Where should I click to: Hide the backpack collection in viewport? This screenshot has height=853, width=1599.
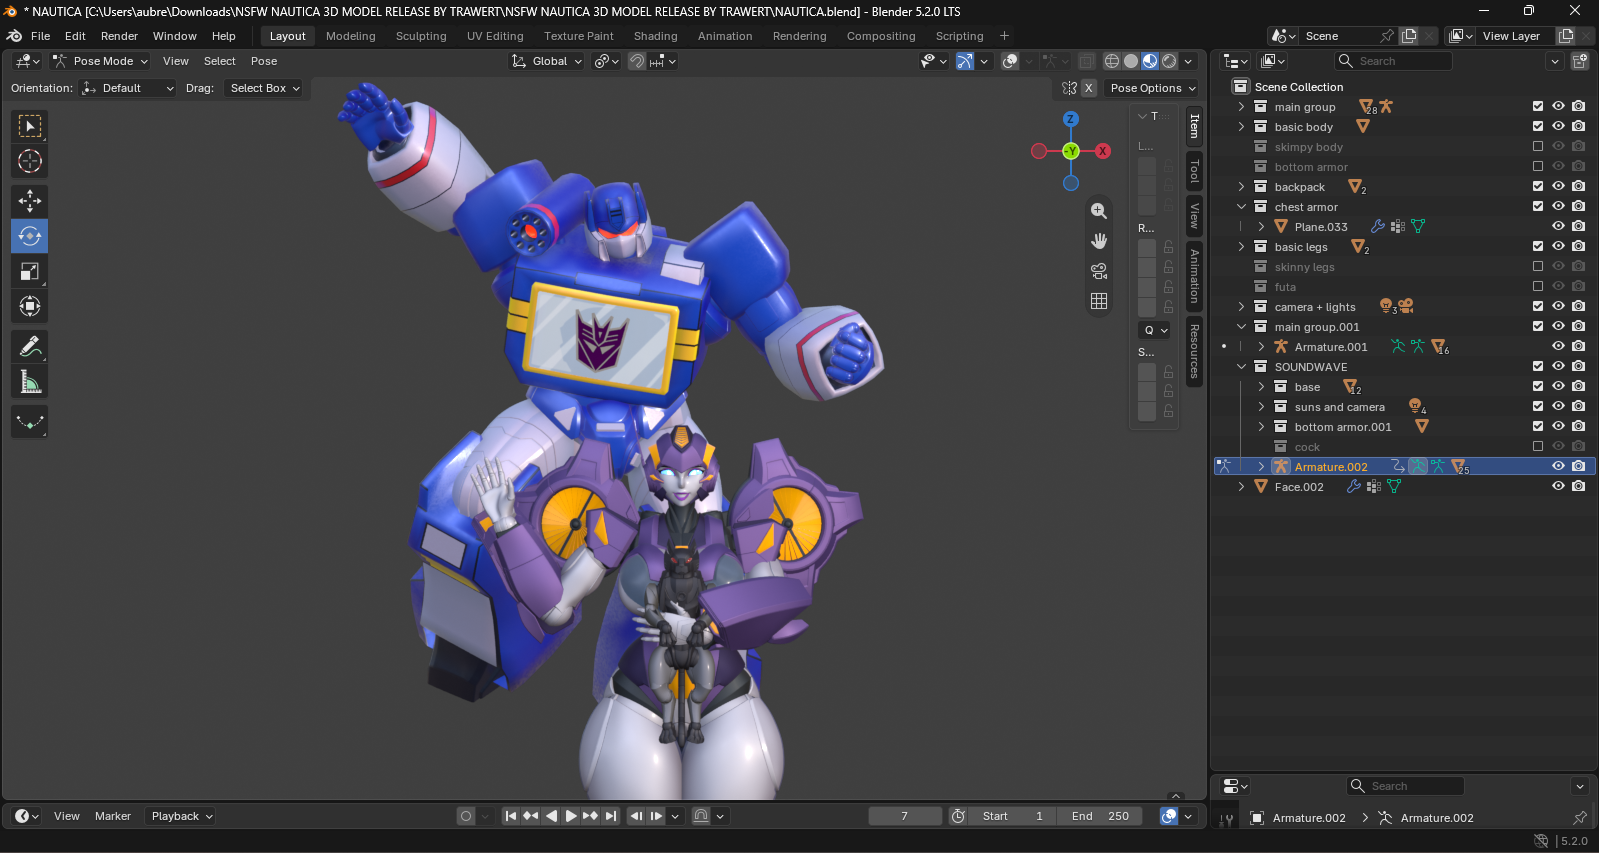[x=1558, y=187]
